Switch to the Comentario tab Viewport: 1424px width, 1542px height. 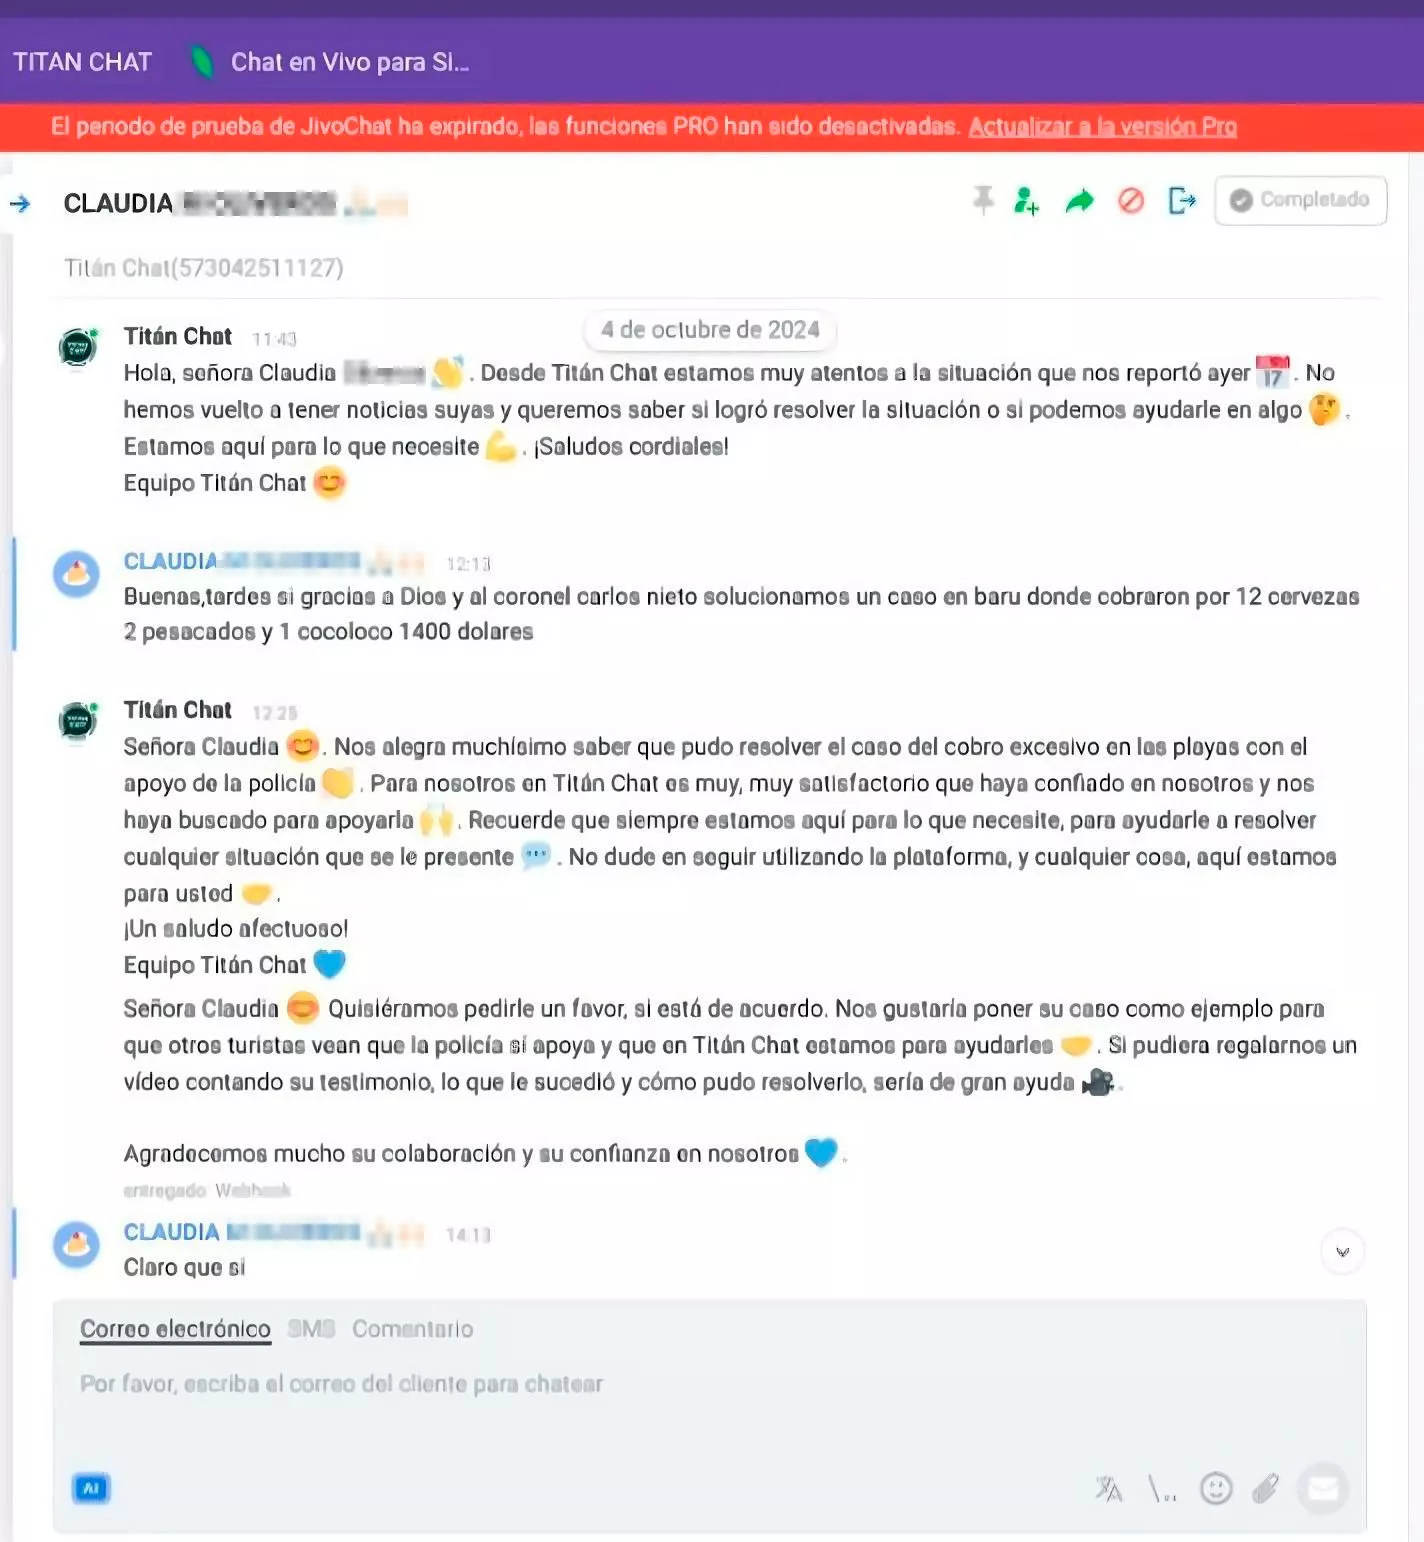[413, 1329]
